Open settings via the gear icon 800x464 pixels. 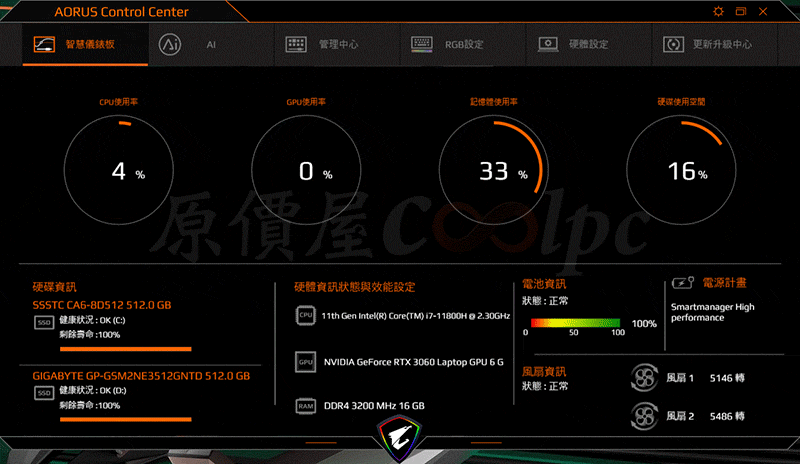[718, 11]
